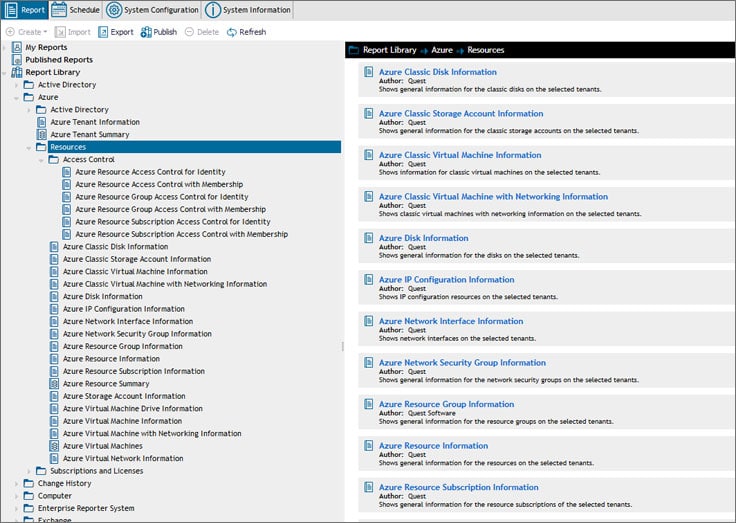Click the pane splitter handle between tree and list
This screenshot has width=736, height=523.
[x=343, y=346]
